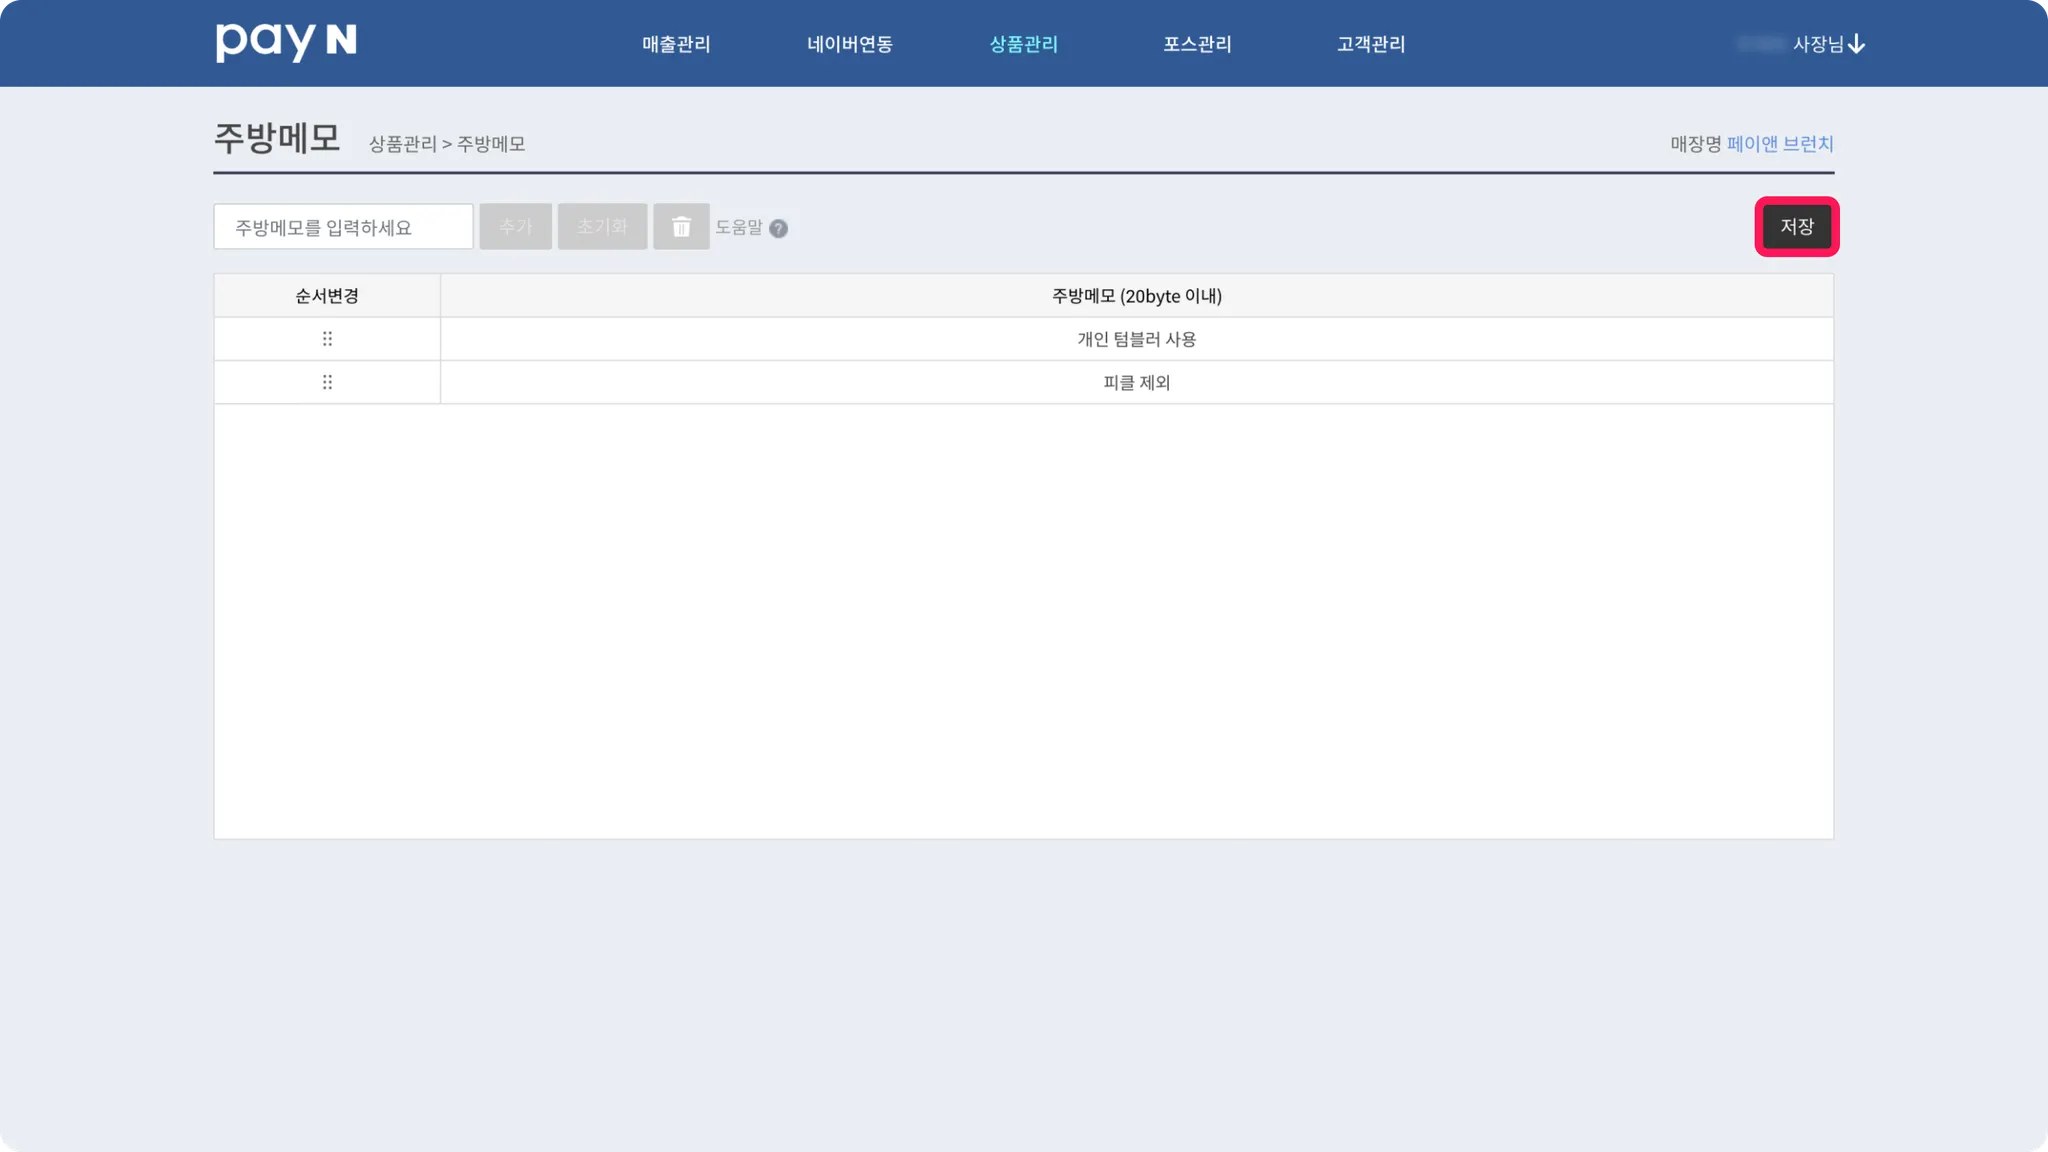Click drag handle for 개인 텀블러 사용
This screenshot has height=1152, width=2048.
coord(327,339)
